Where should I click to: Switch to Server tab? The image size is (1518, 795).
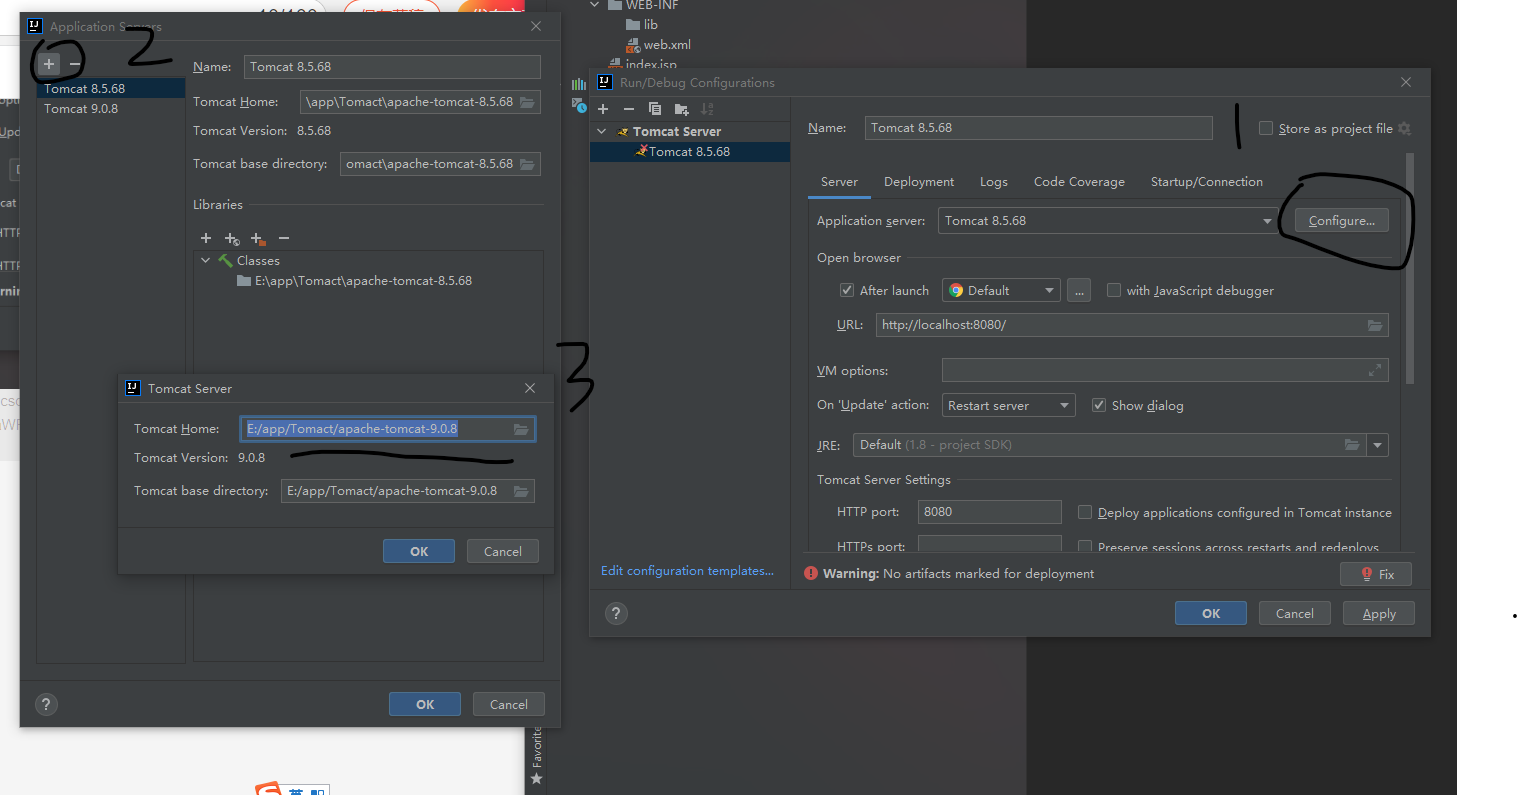click(839, 182)
